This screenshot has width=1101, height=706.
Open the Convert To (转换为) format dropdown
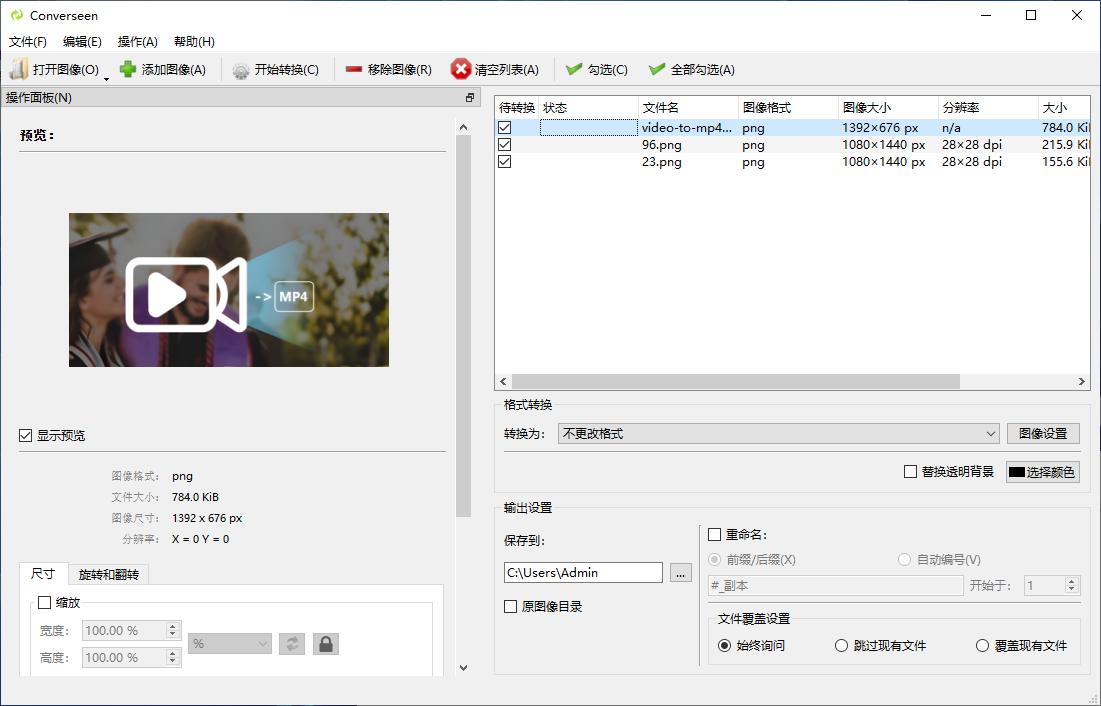pyautogui.click(x=778, y=433)
